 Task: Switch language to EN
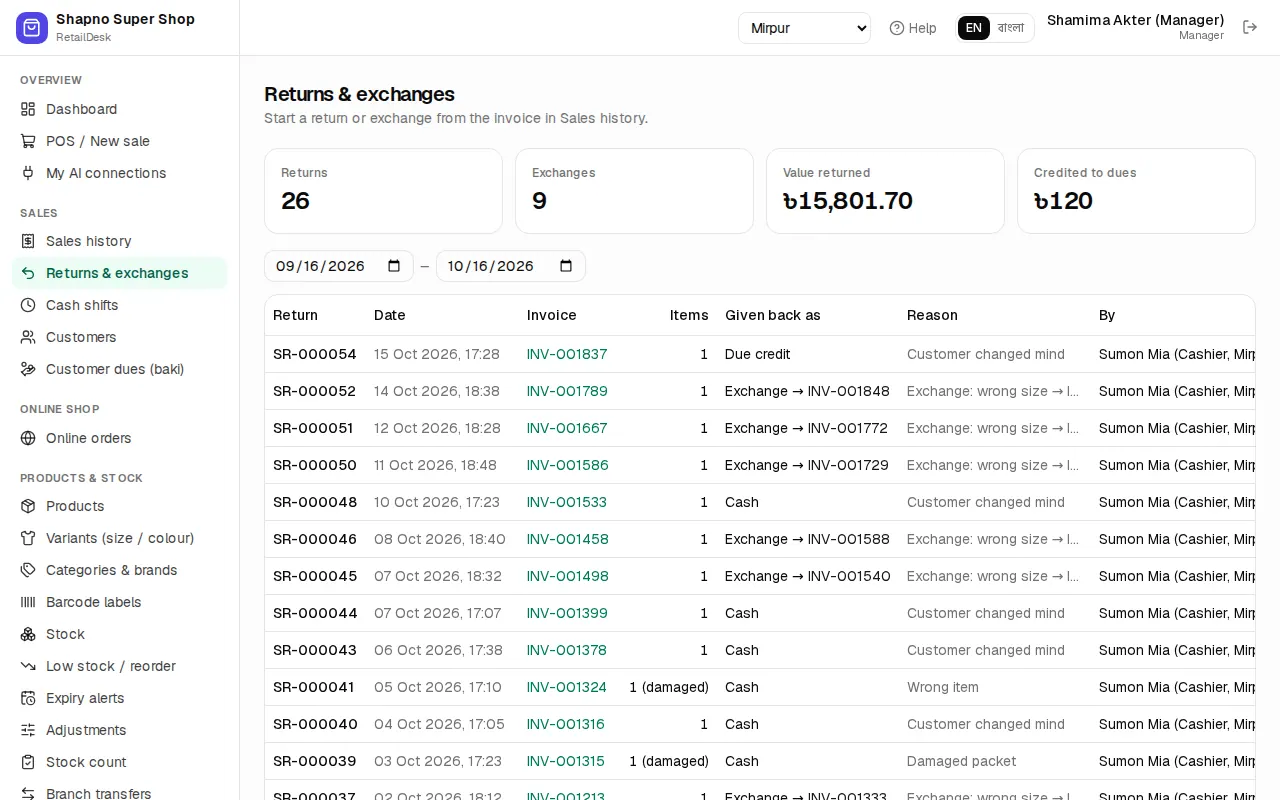pos(974,28)
